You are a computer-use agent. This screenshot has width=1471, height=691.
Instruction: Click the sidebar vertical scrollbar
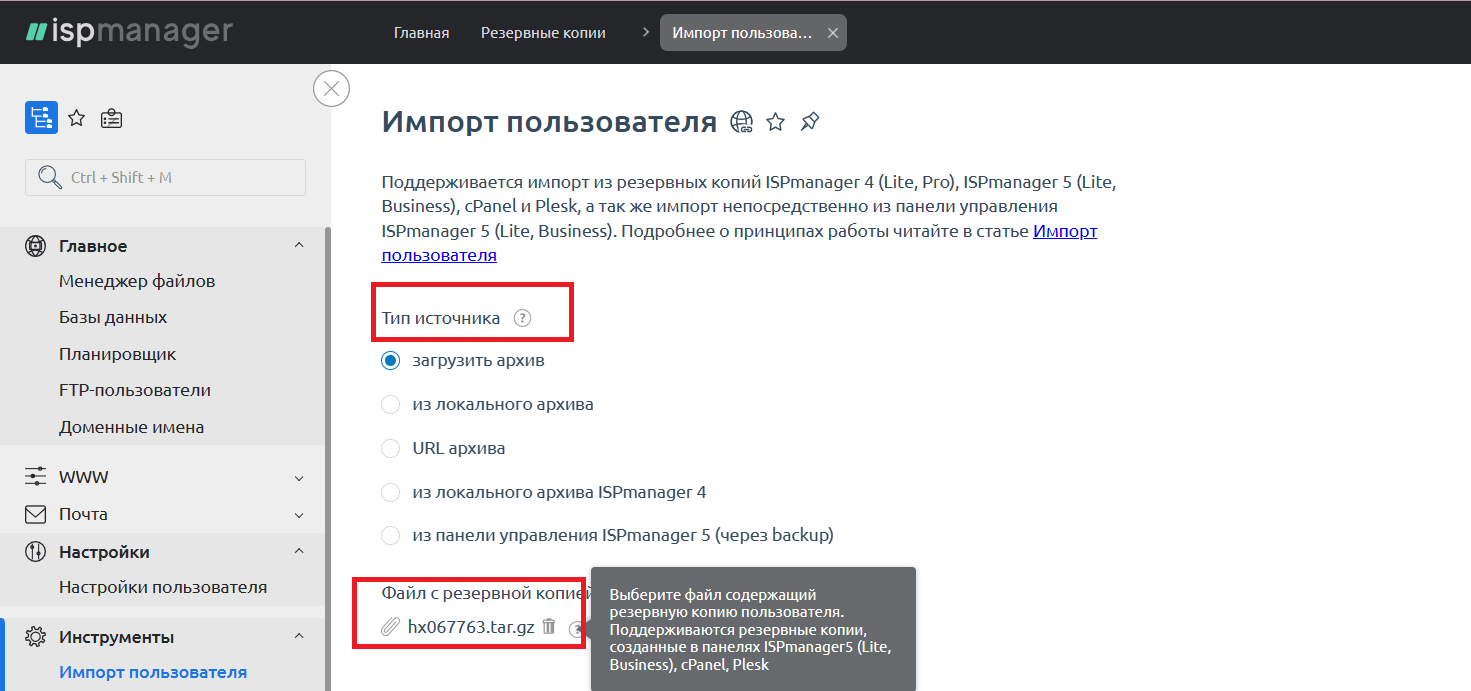[x=327, y=458]
